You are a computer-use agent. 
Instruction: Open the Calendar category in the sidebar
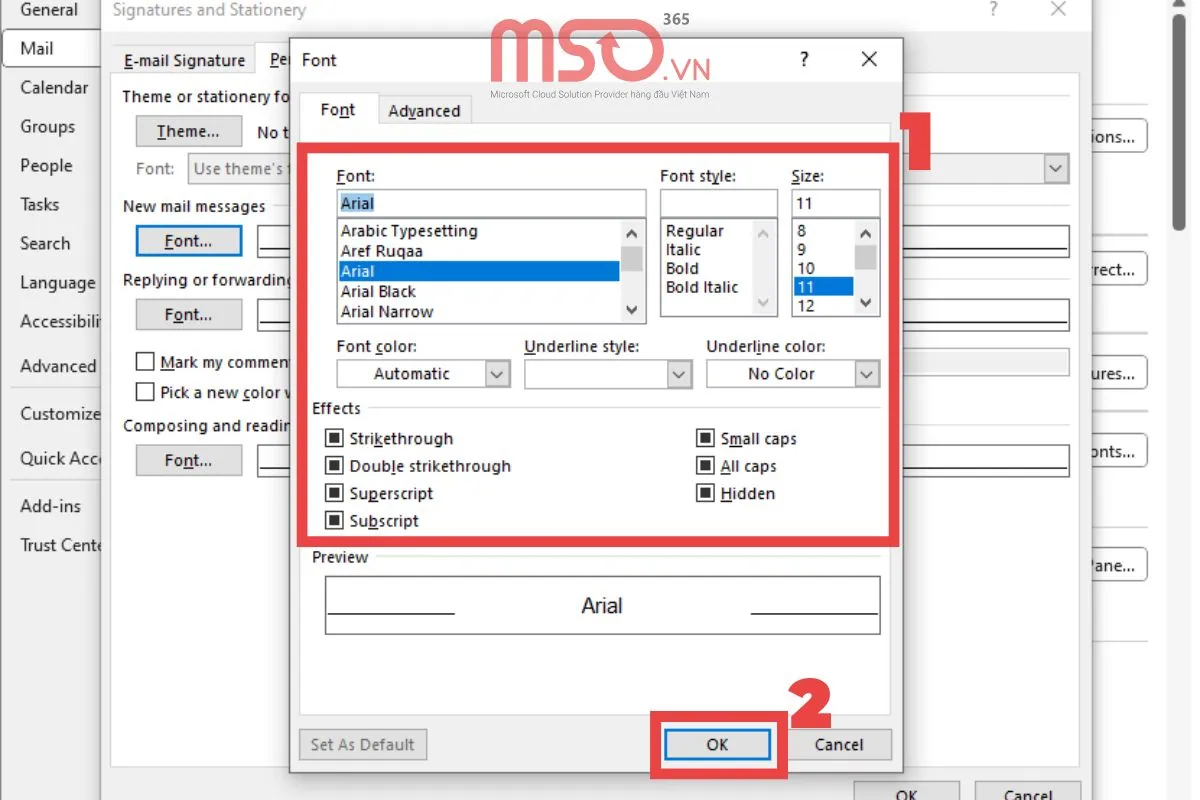[54, 88]
